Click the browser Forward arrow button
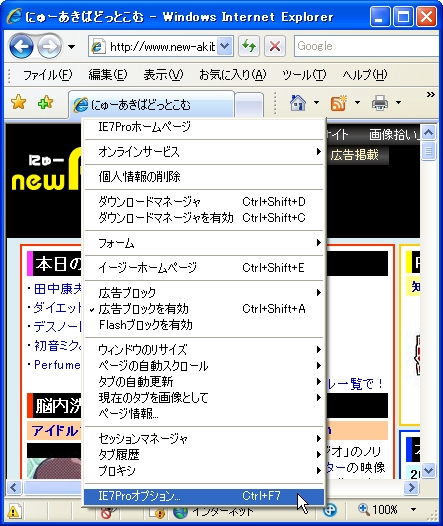 pos(49,46)
